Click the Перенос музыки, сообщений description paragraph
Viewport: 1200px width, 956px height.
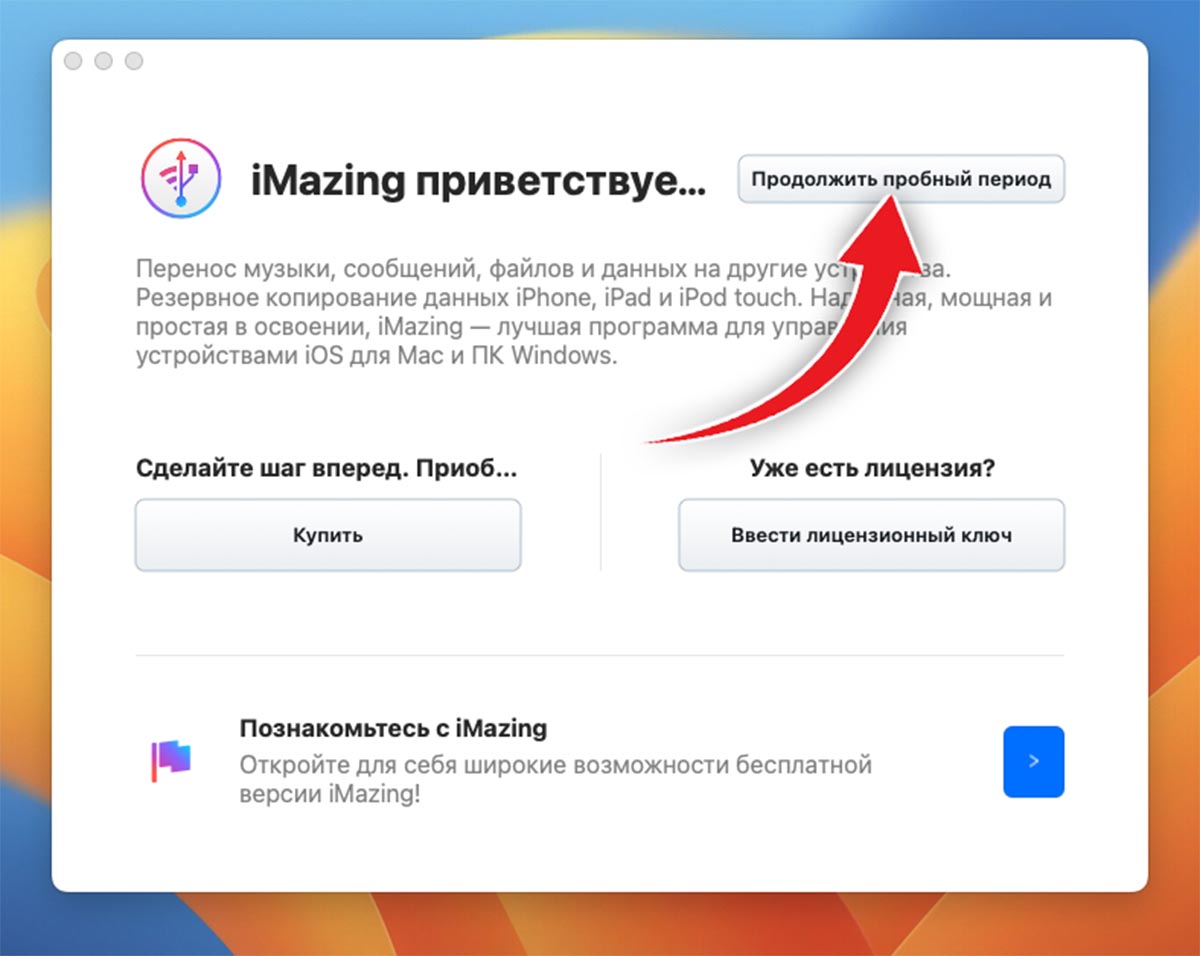(594, 313)
